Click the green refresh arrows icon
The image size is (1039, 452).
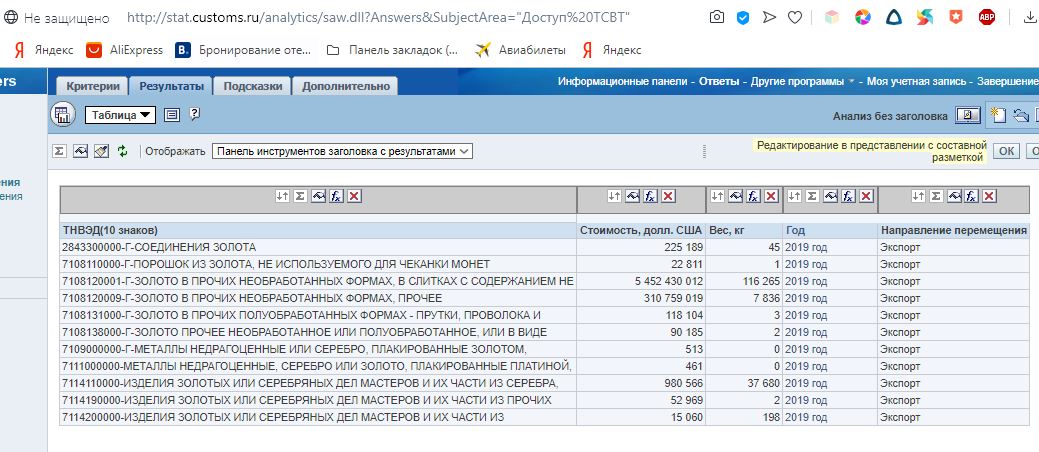[122, 151]
